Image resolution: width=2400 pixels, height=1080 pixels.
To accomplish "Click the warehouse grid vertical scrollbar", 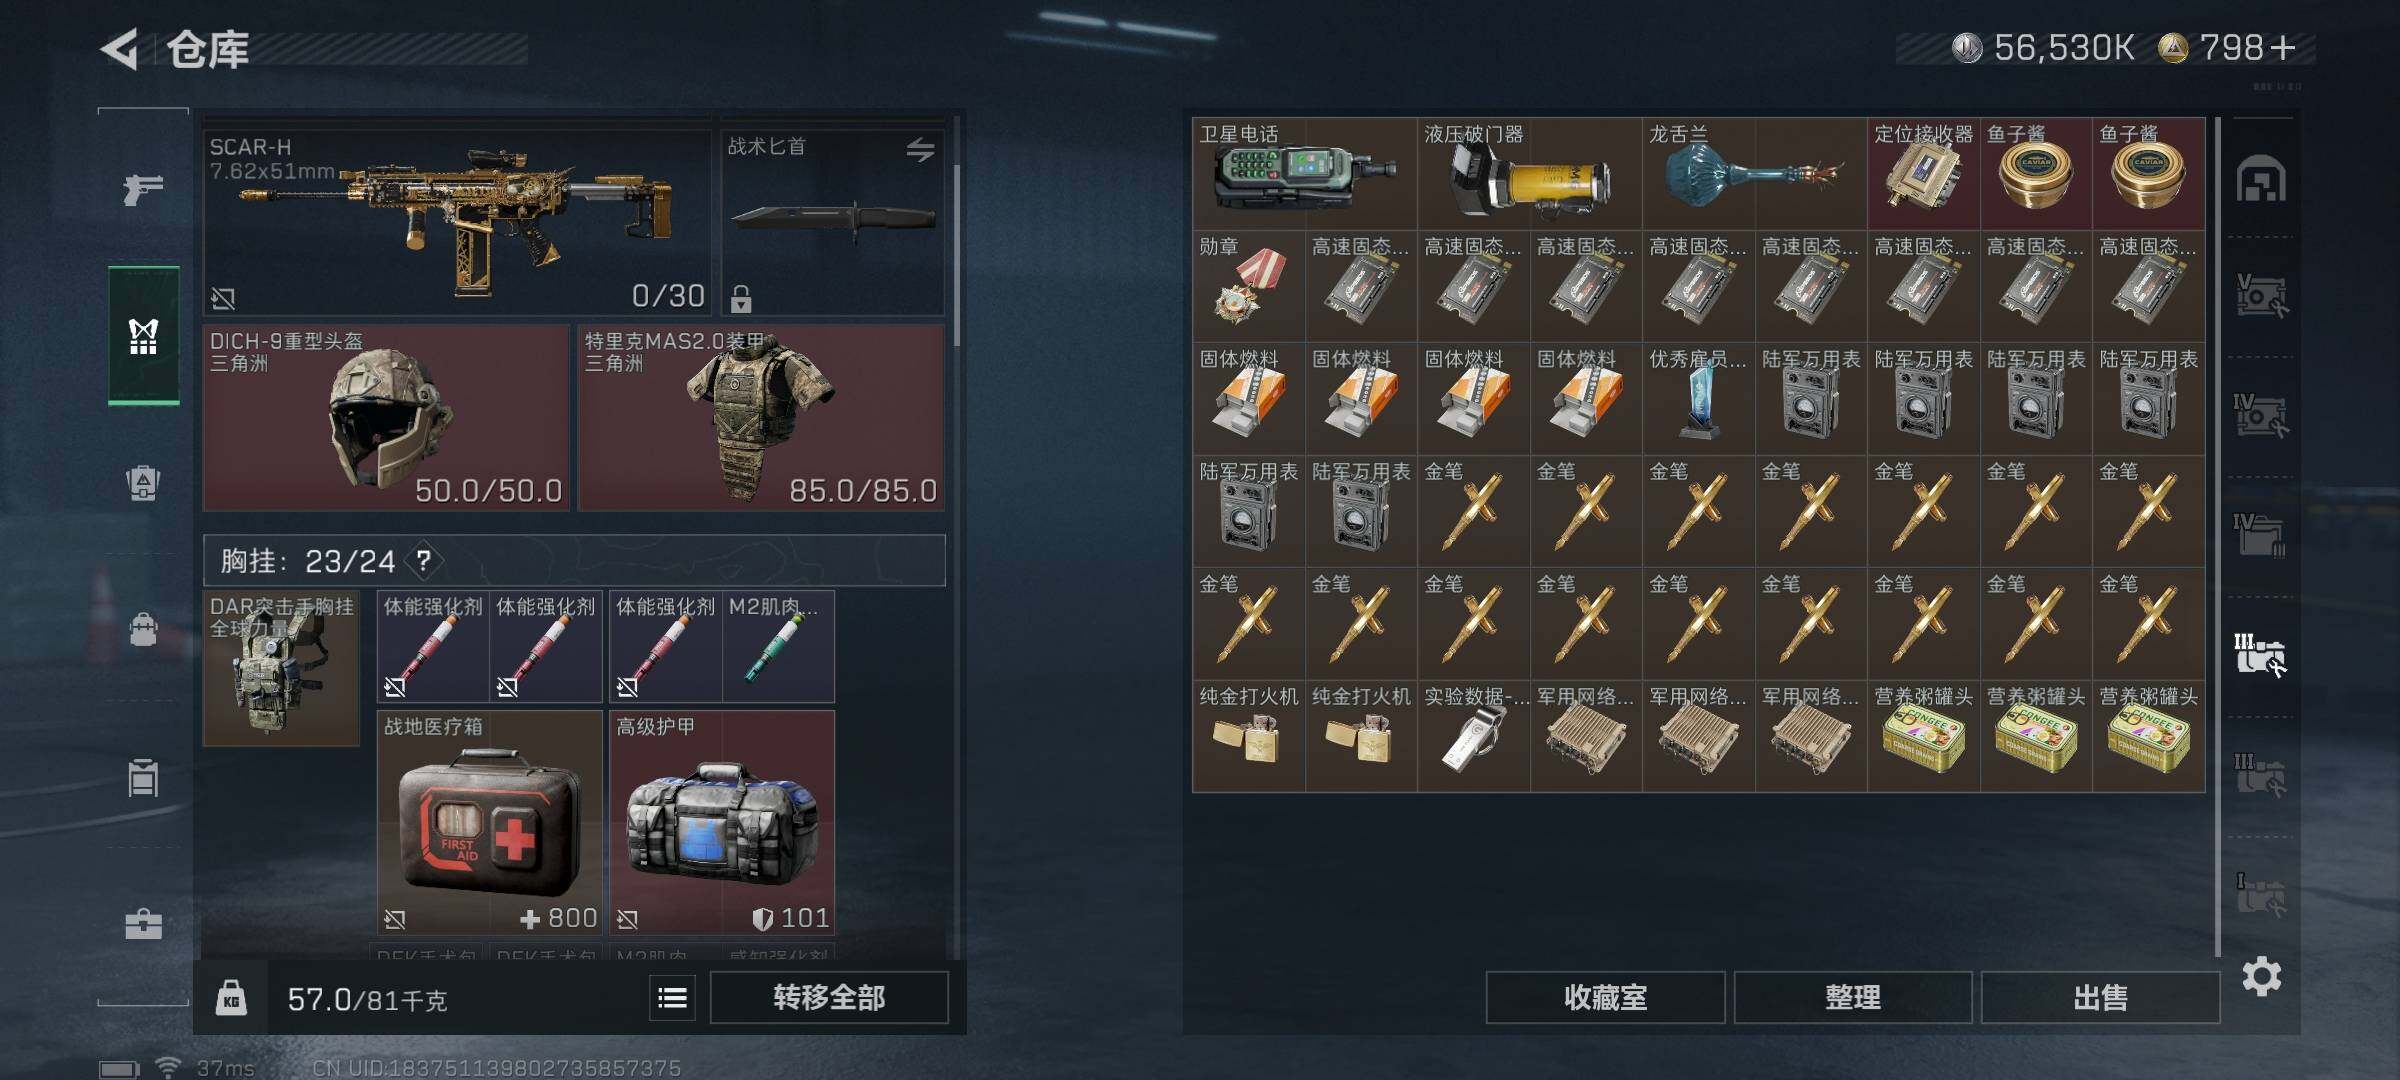I will point(2217,535).
